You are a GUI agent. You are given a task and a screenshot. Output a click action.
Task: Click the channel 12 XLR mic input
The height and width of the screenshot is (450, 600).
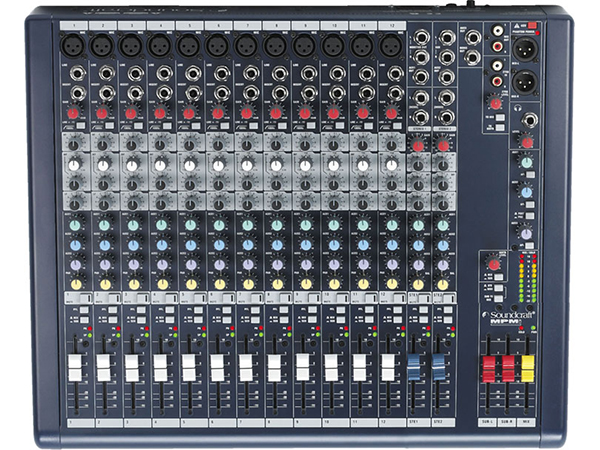[390, 46]
